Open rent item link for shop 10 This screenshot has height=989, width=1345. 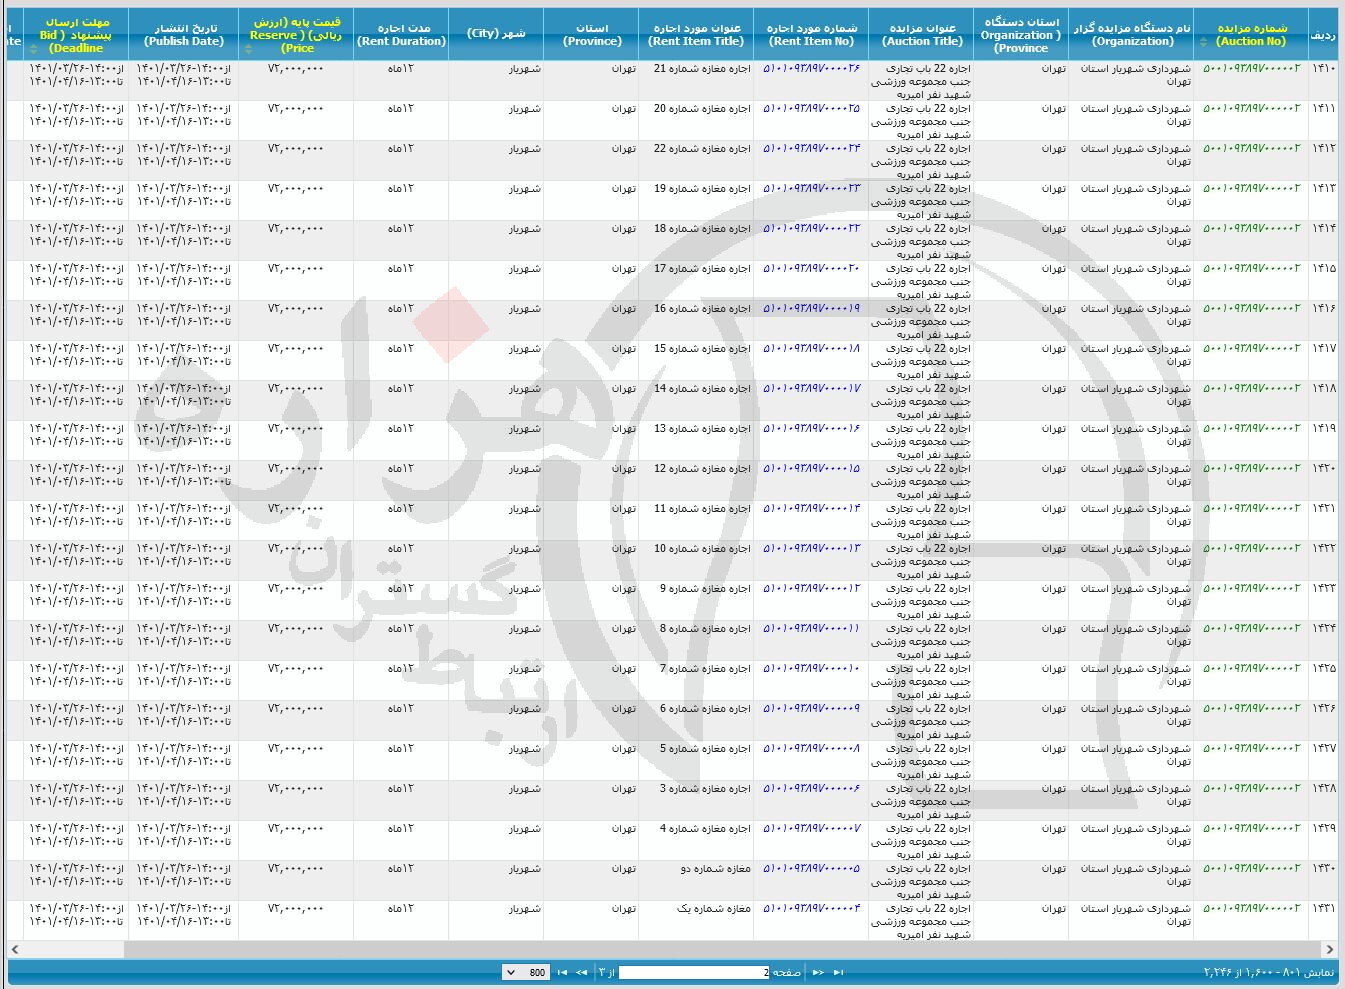point(811,549)
